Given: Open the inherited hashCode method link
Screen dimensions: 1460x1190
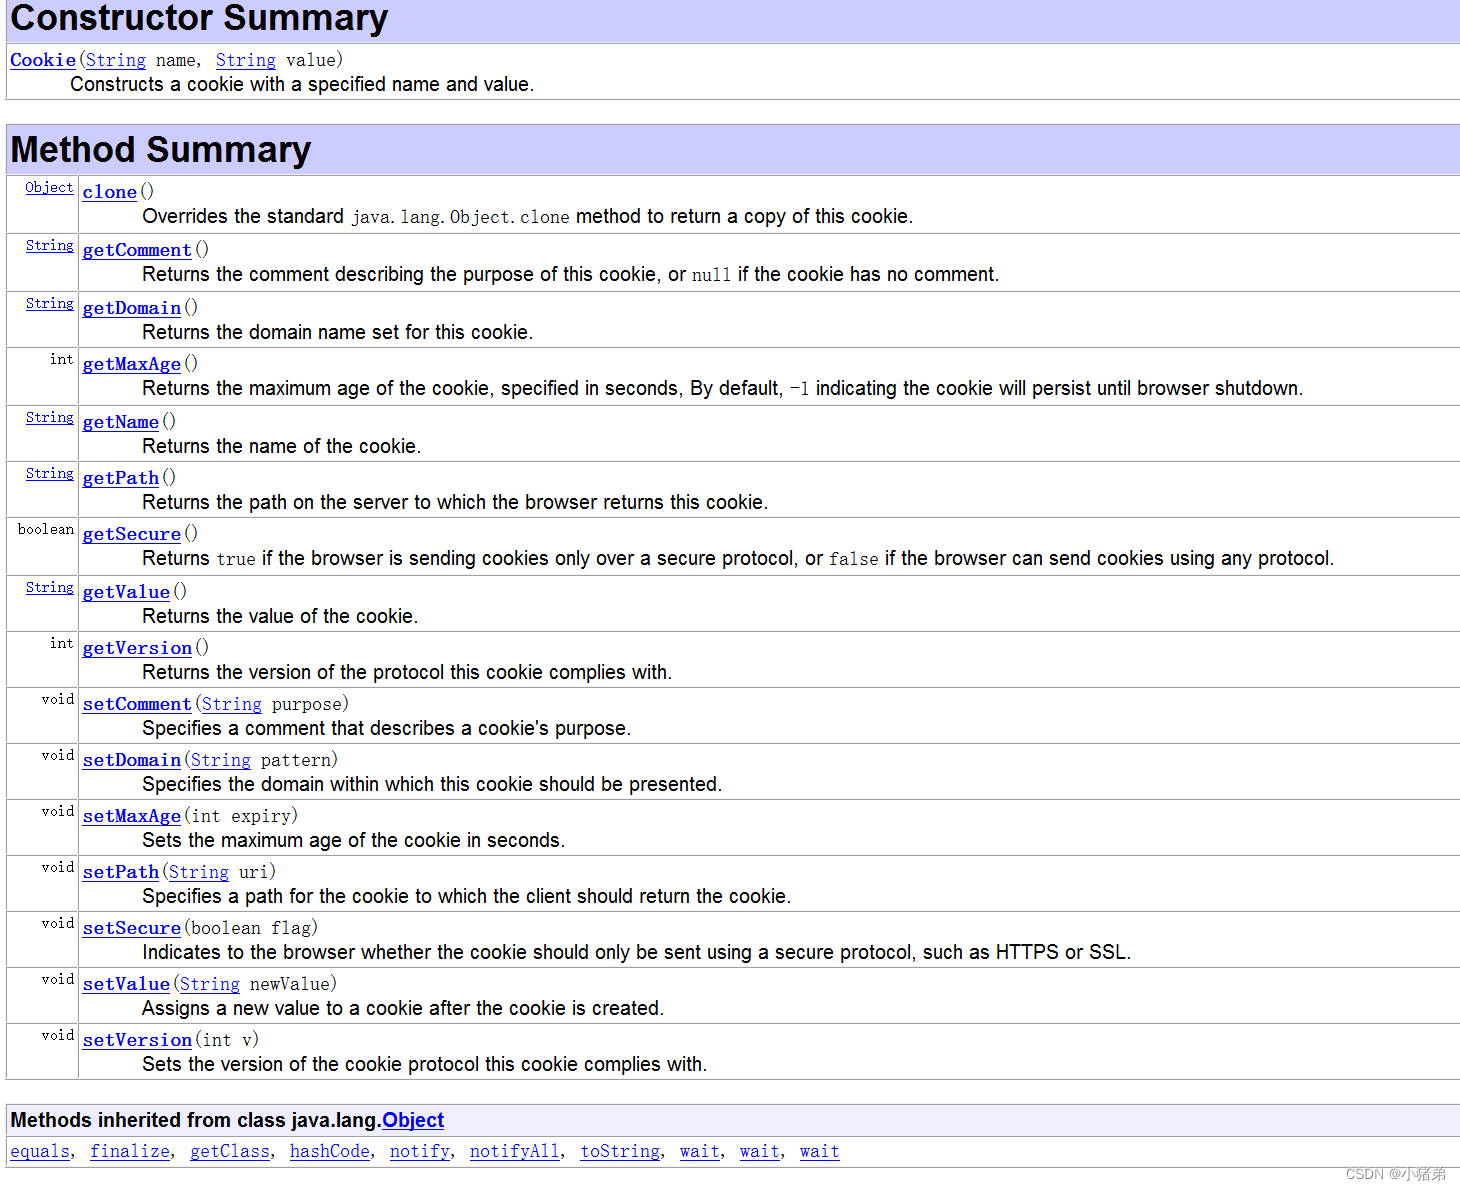Looking at the screenshot, I should [330, 1151].
